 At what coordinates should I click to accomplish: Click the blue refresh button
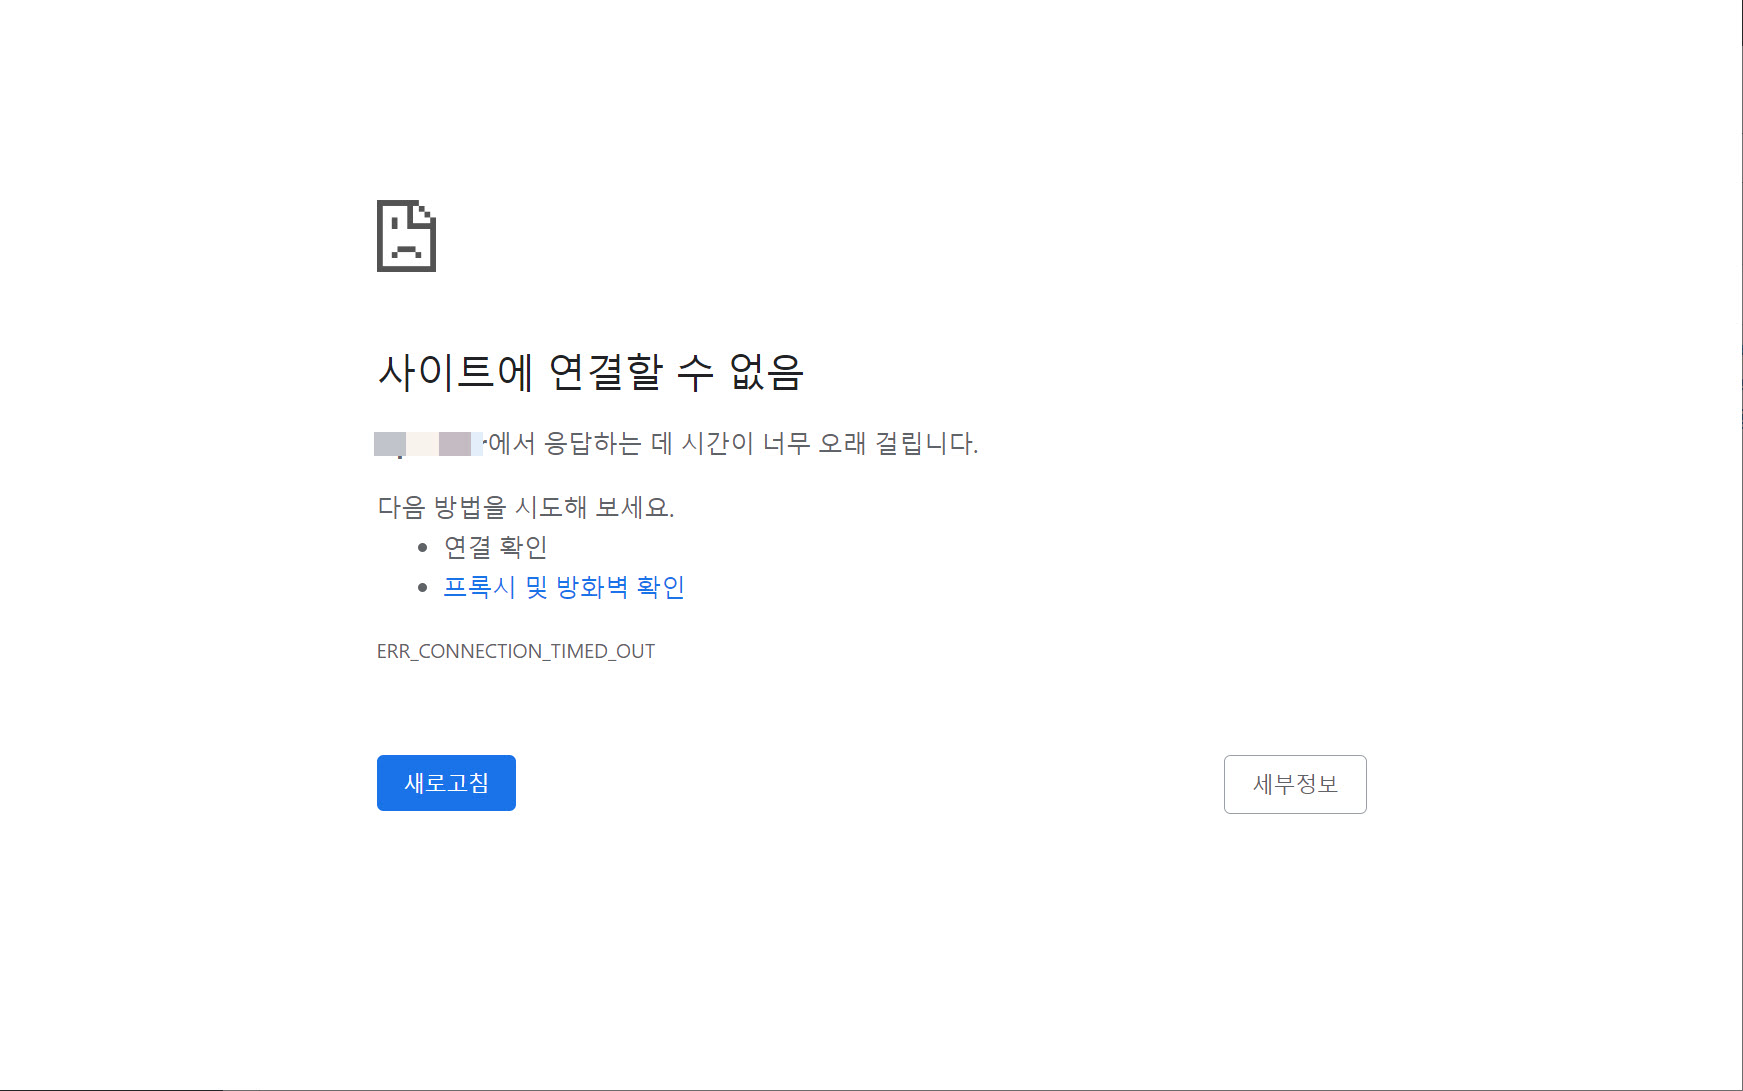pyautogui.click(x=446, y=783)
